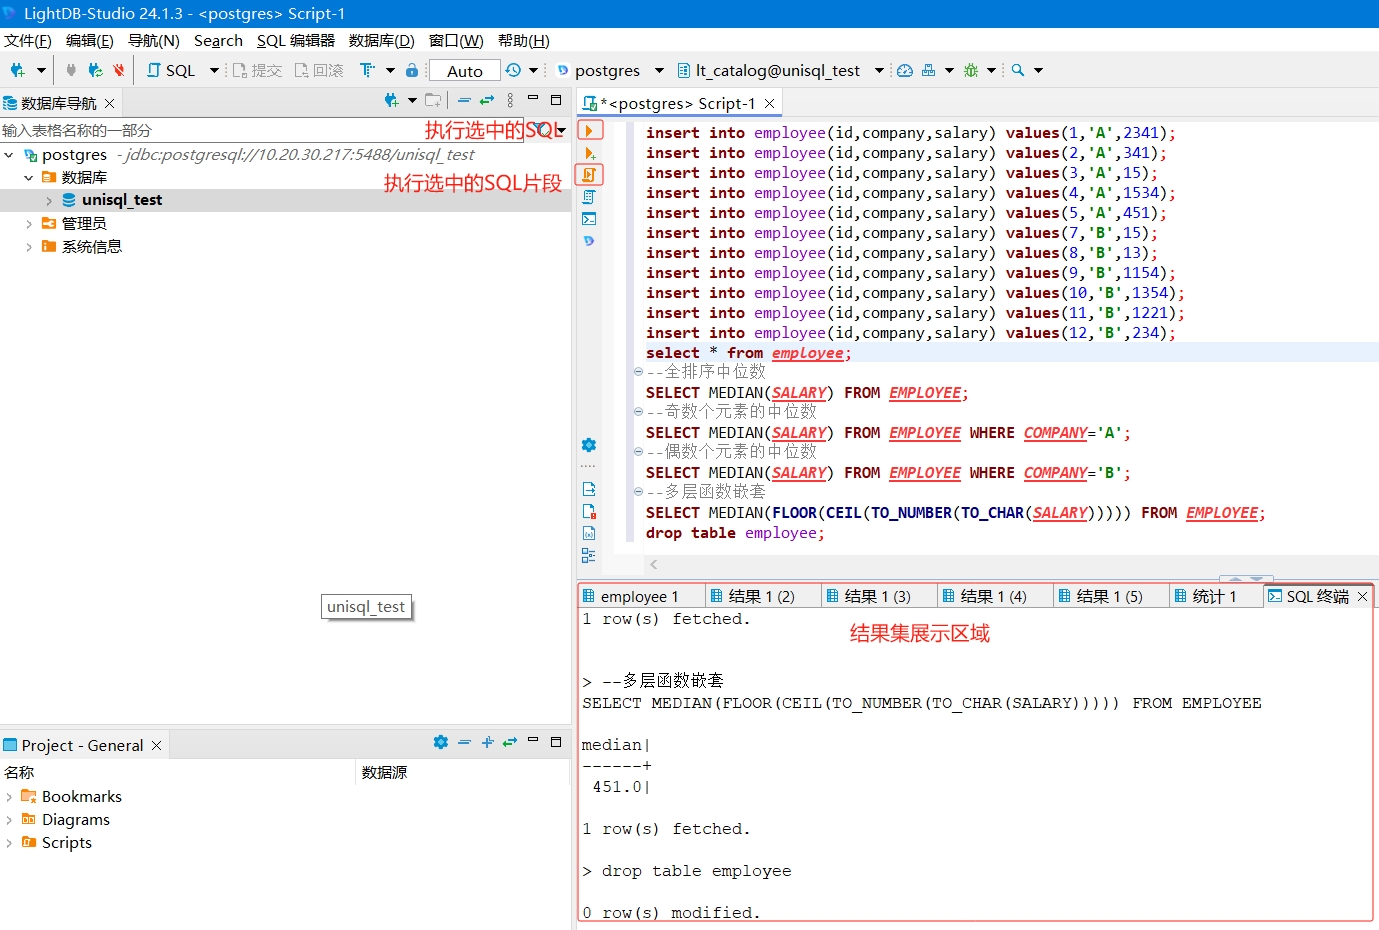Viewport: 1379px width, 930px height.
Task: Open the 编辑 menu
Action: (x=89, y=40)
